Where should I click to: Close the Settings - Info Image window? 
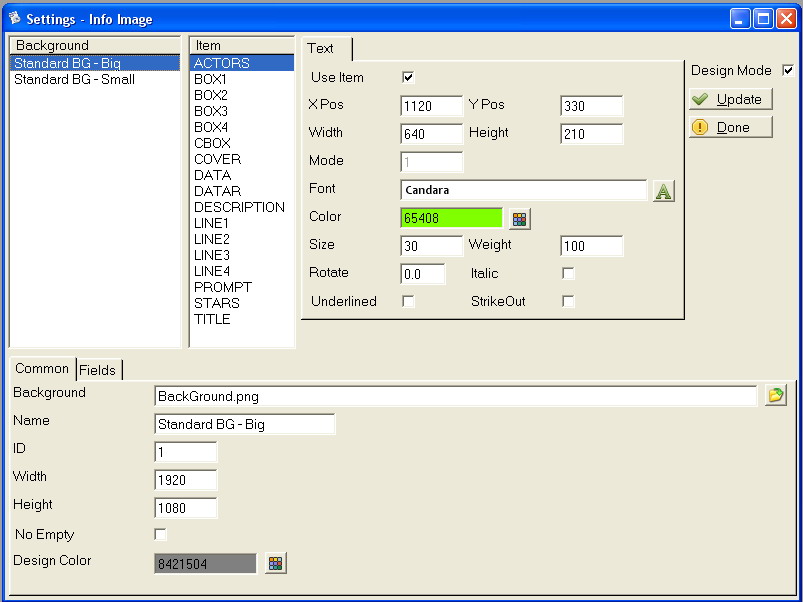click(x=786, y=19)
